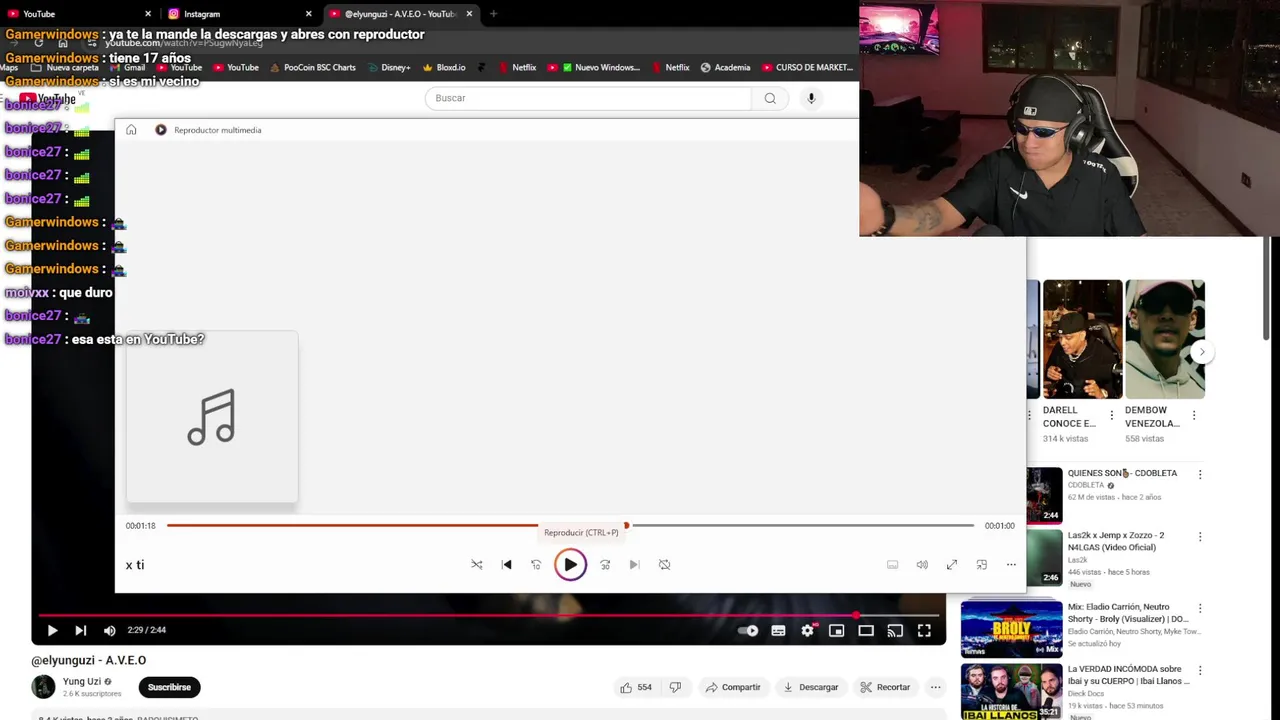Skip back 10 seconds in media player
This screenshot has width=1280, height=720.
[536, 565]
